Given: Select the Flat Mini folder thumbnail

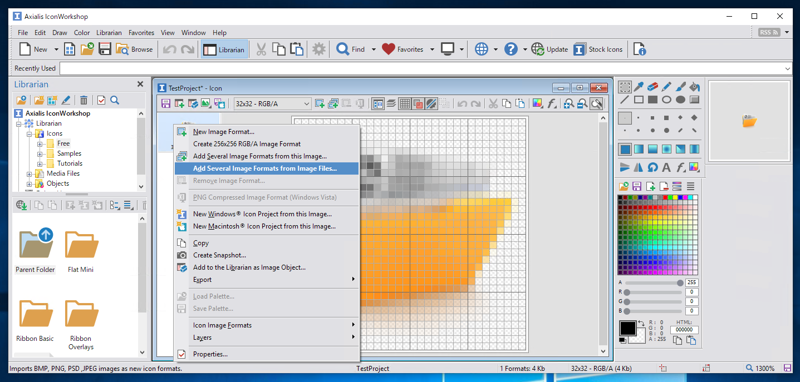Looking at the screenshot, I should point(81,250).
